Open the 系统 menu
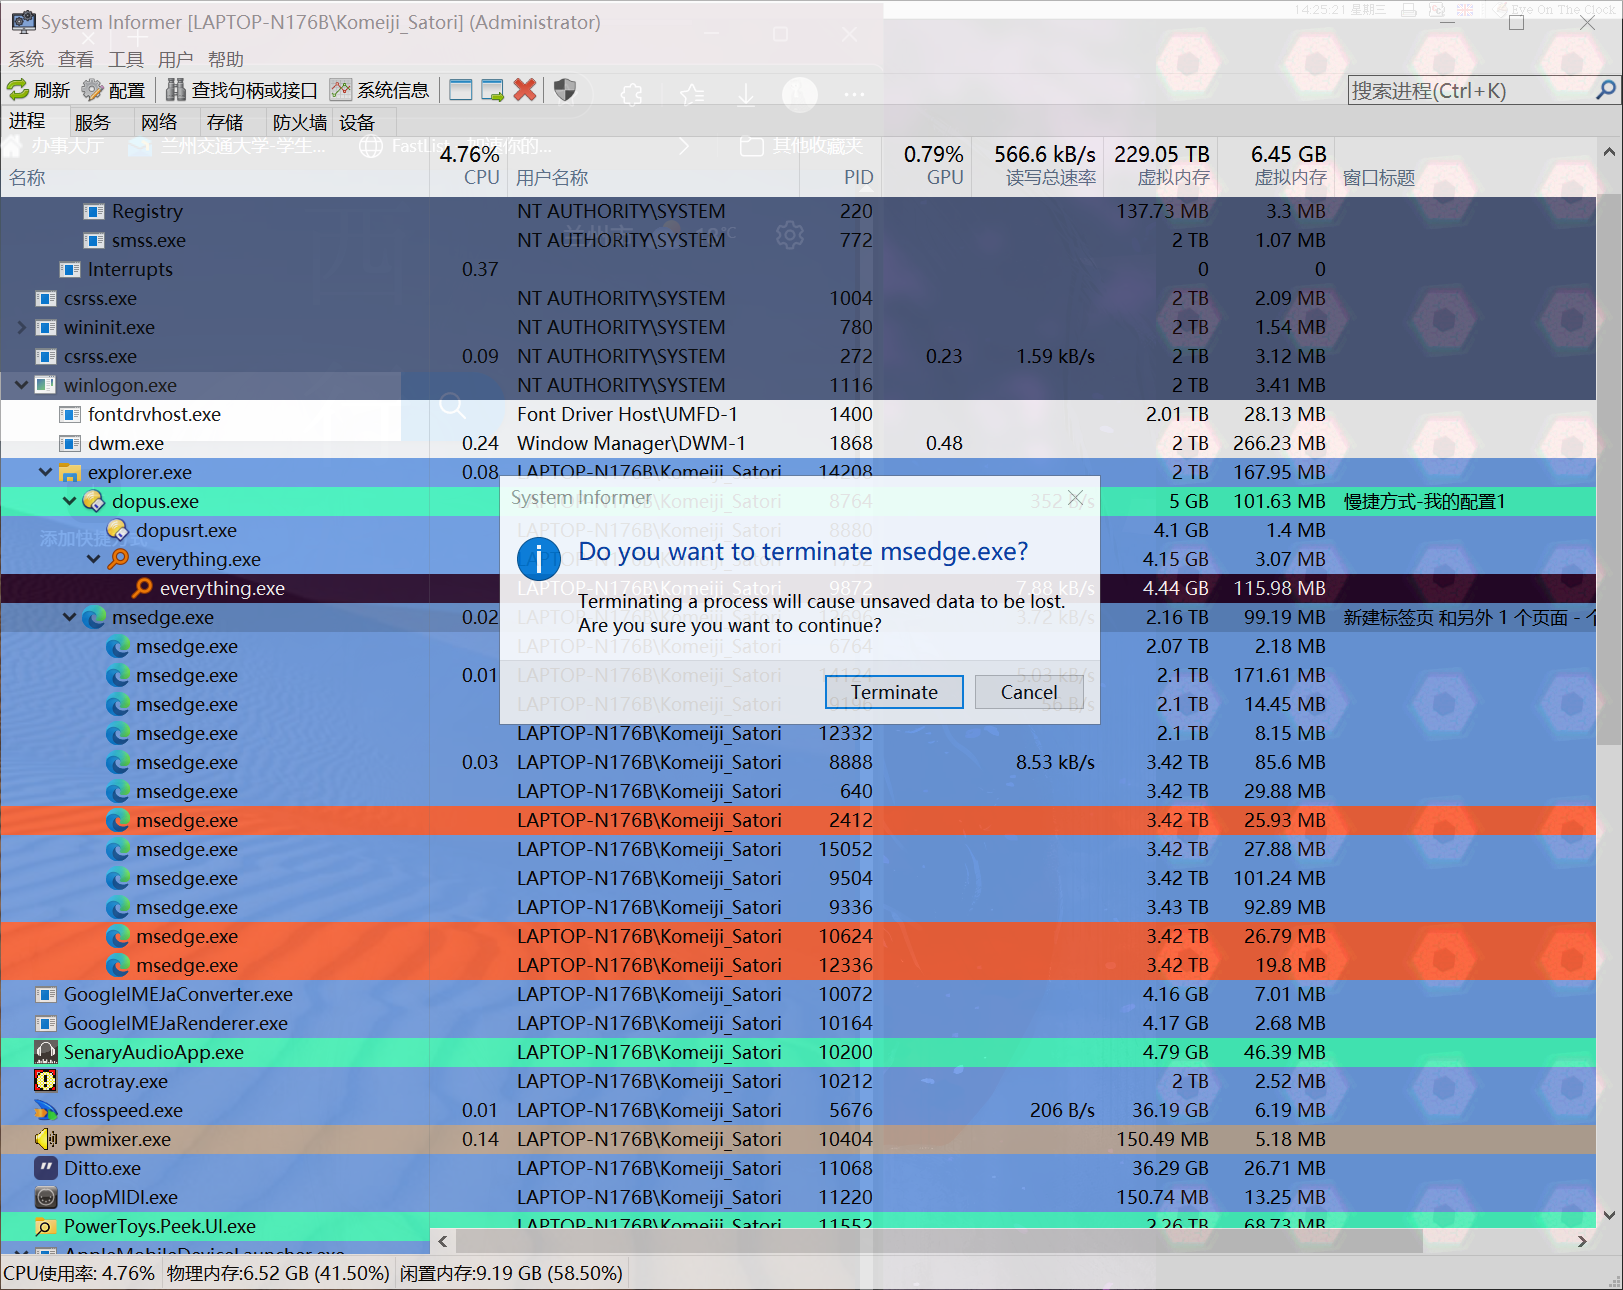Viewport: 1623px width, 1290px height. 27,60
